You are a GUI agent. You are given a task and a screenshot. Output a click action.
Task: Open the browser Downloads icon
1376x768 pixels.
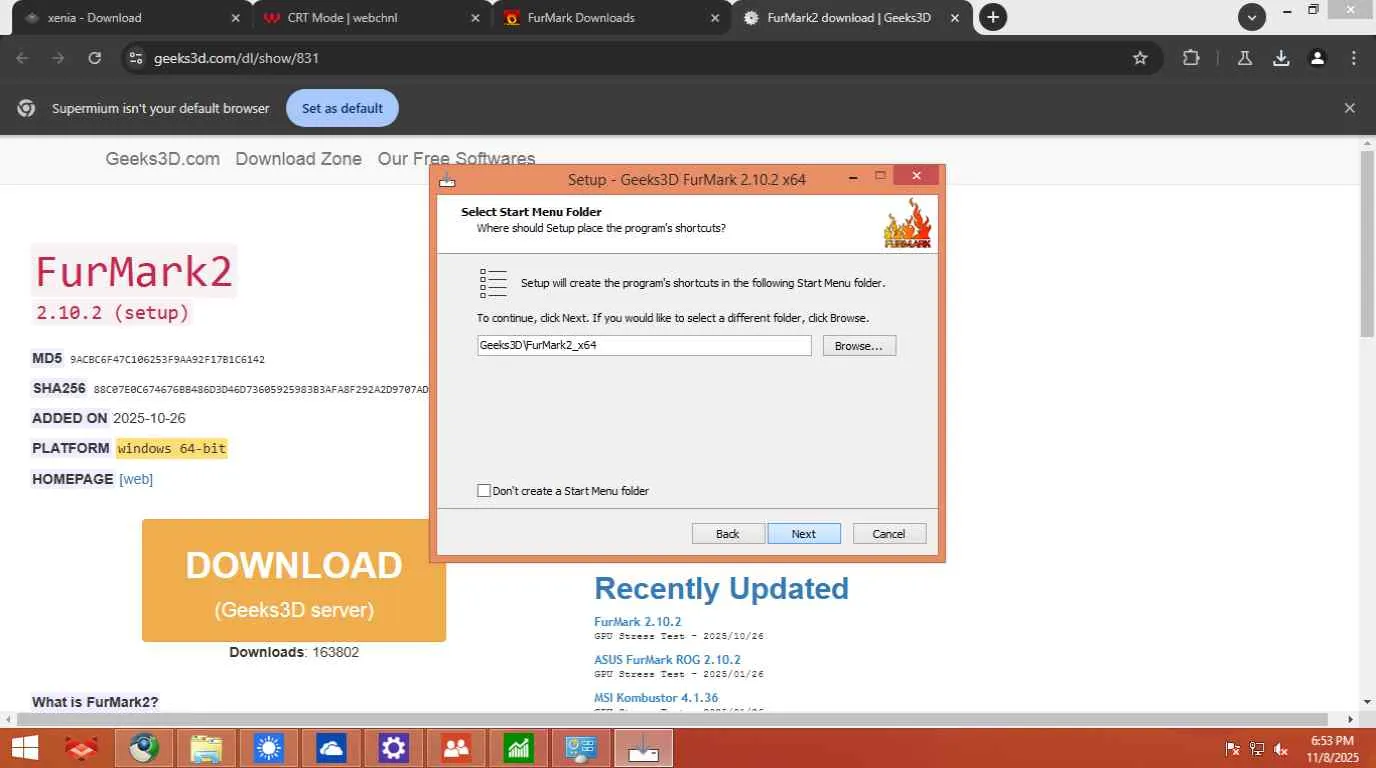[x=1281, y=58]
